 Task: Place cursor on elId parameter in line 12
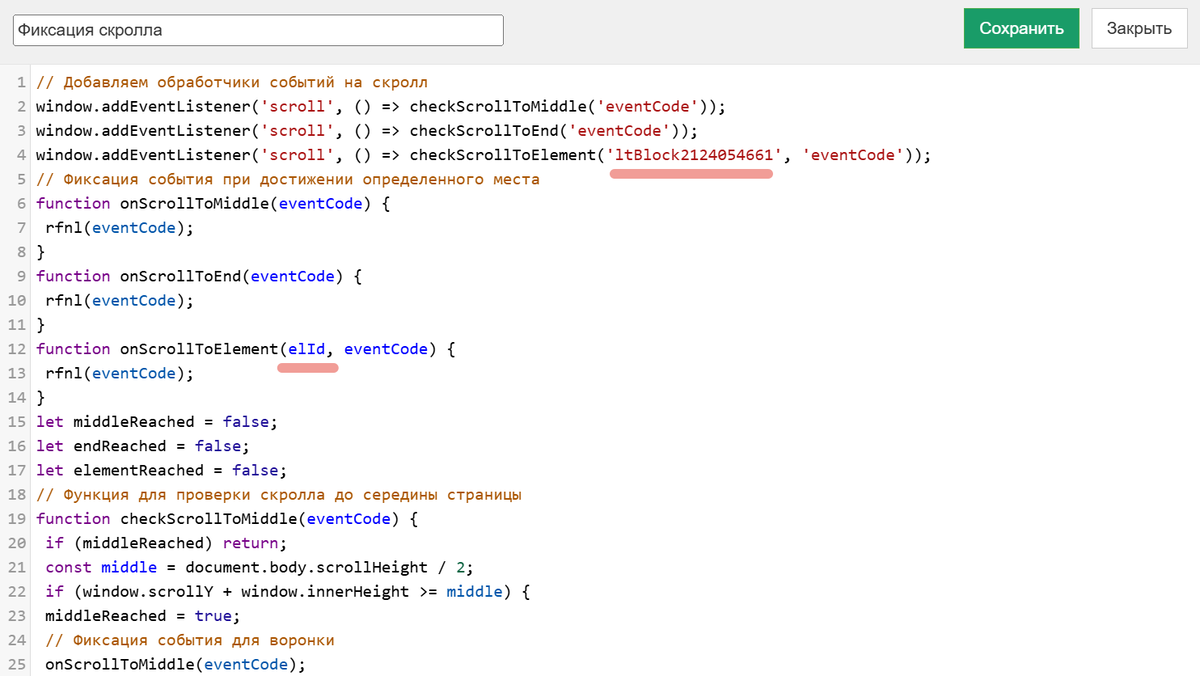tap(306, 349)
